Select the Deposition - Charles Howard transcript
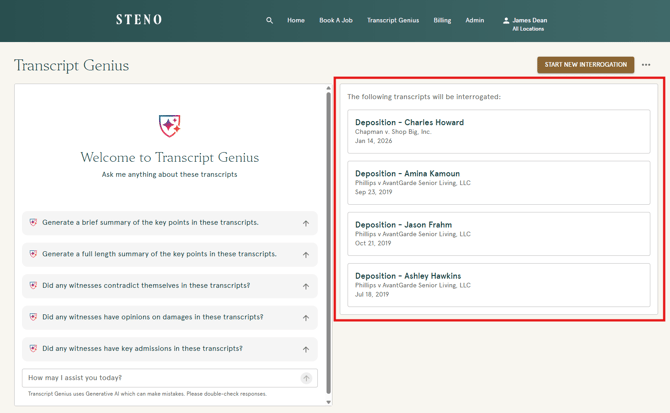670x413 pixels. (498, 131)
